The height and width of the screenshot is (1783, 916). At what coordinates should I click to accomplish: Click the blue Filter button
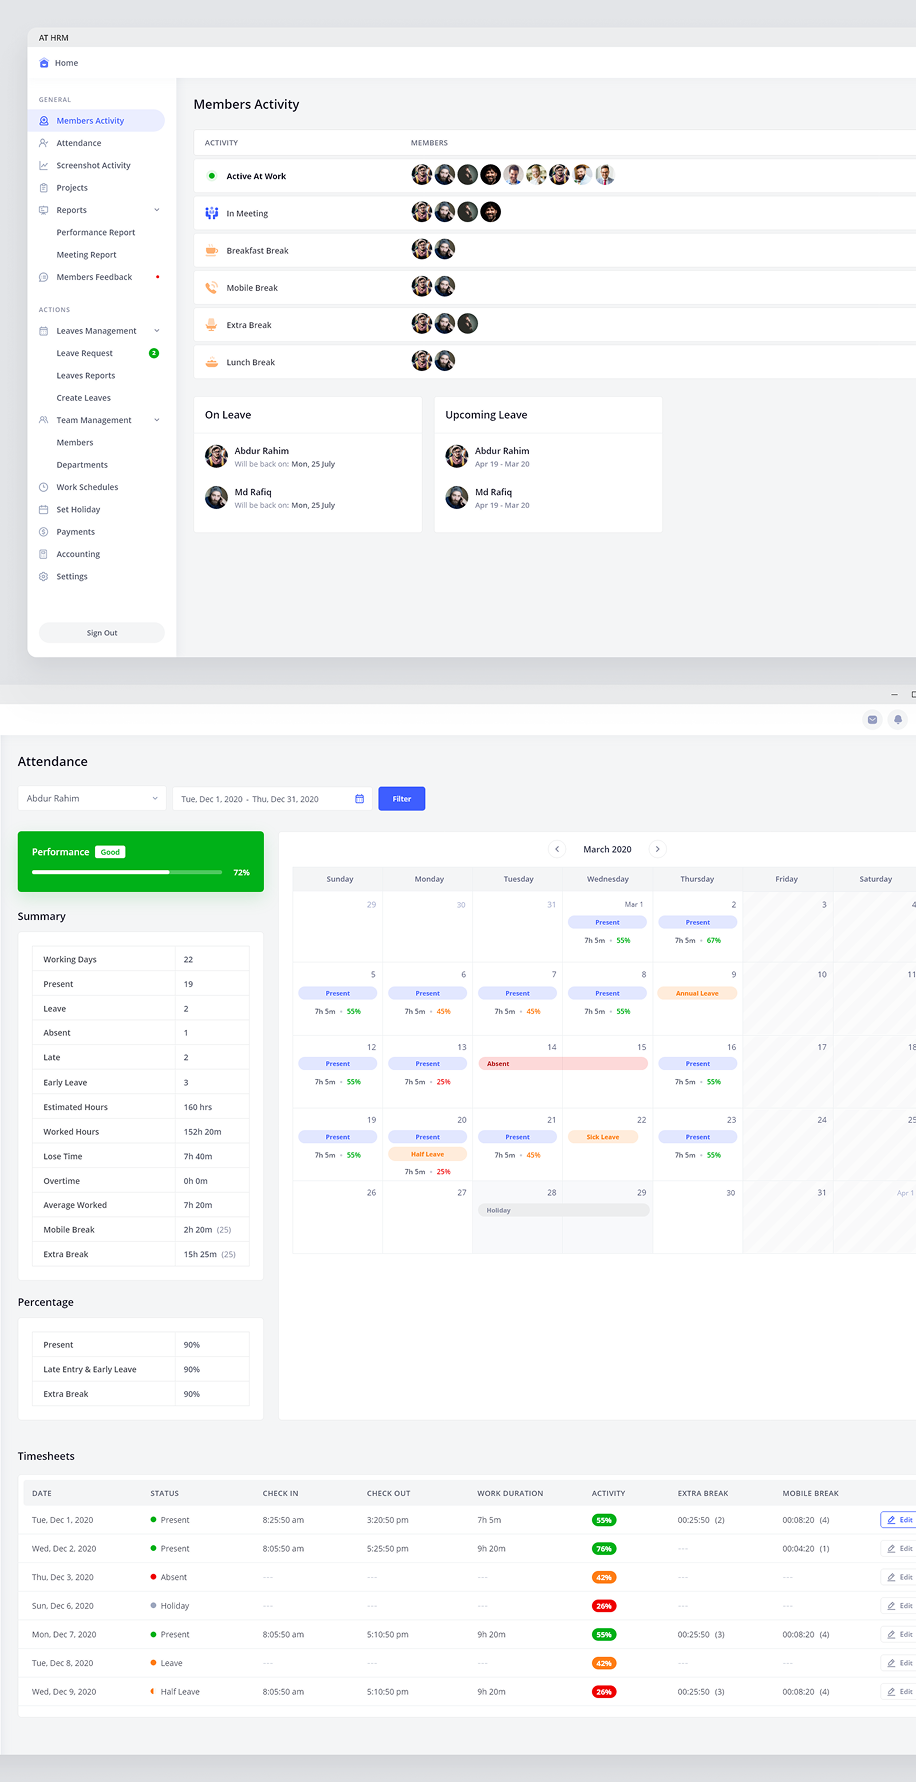click(x=402, y=799)
